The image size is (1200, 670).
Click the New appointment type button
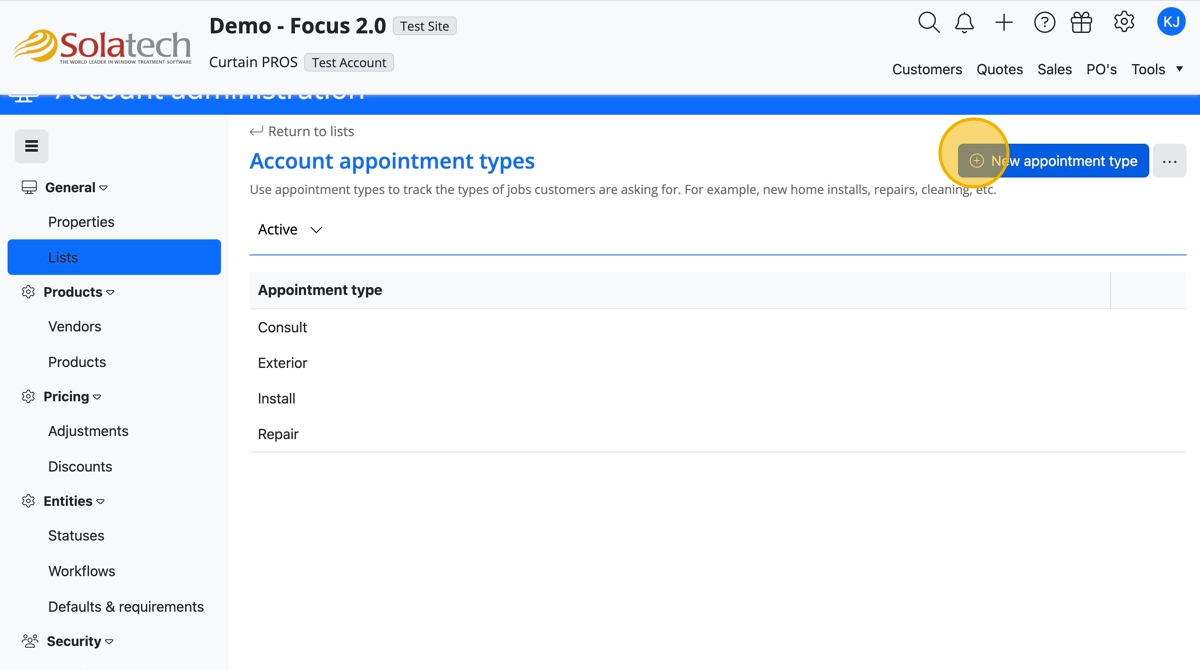click(x=1053, y=161)
